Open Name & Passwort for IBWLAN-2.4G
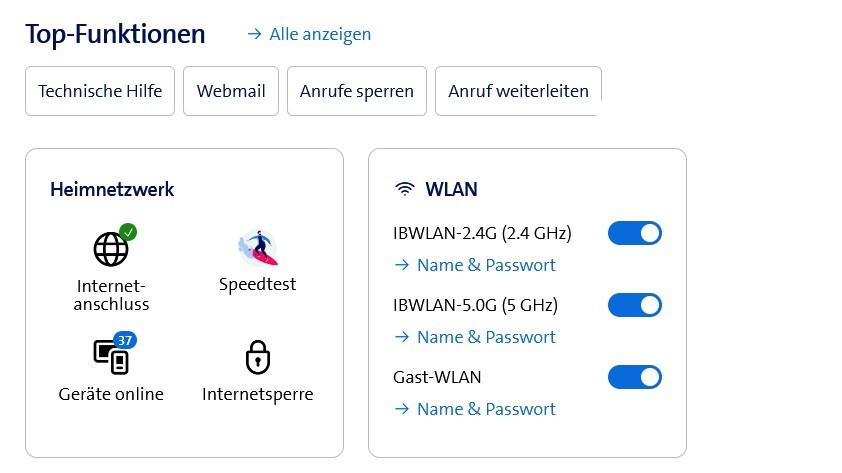The height and width of the screenshot is (473, 842). tap(476, 265)
